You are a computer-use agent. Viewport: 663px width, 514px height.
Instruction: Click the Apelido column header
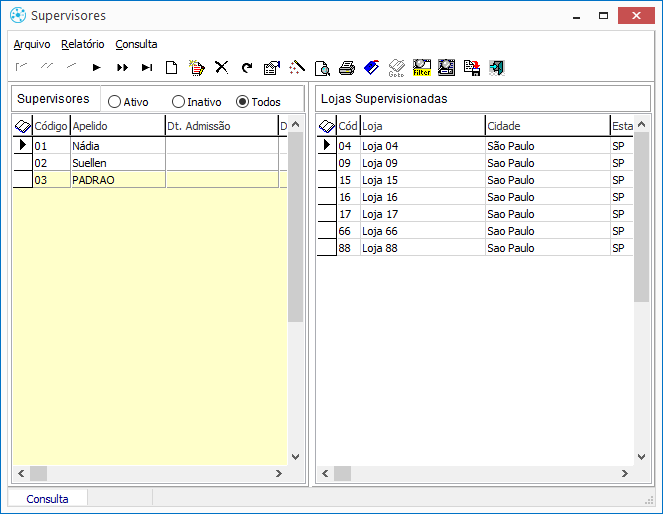tap(118, 126)
